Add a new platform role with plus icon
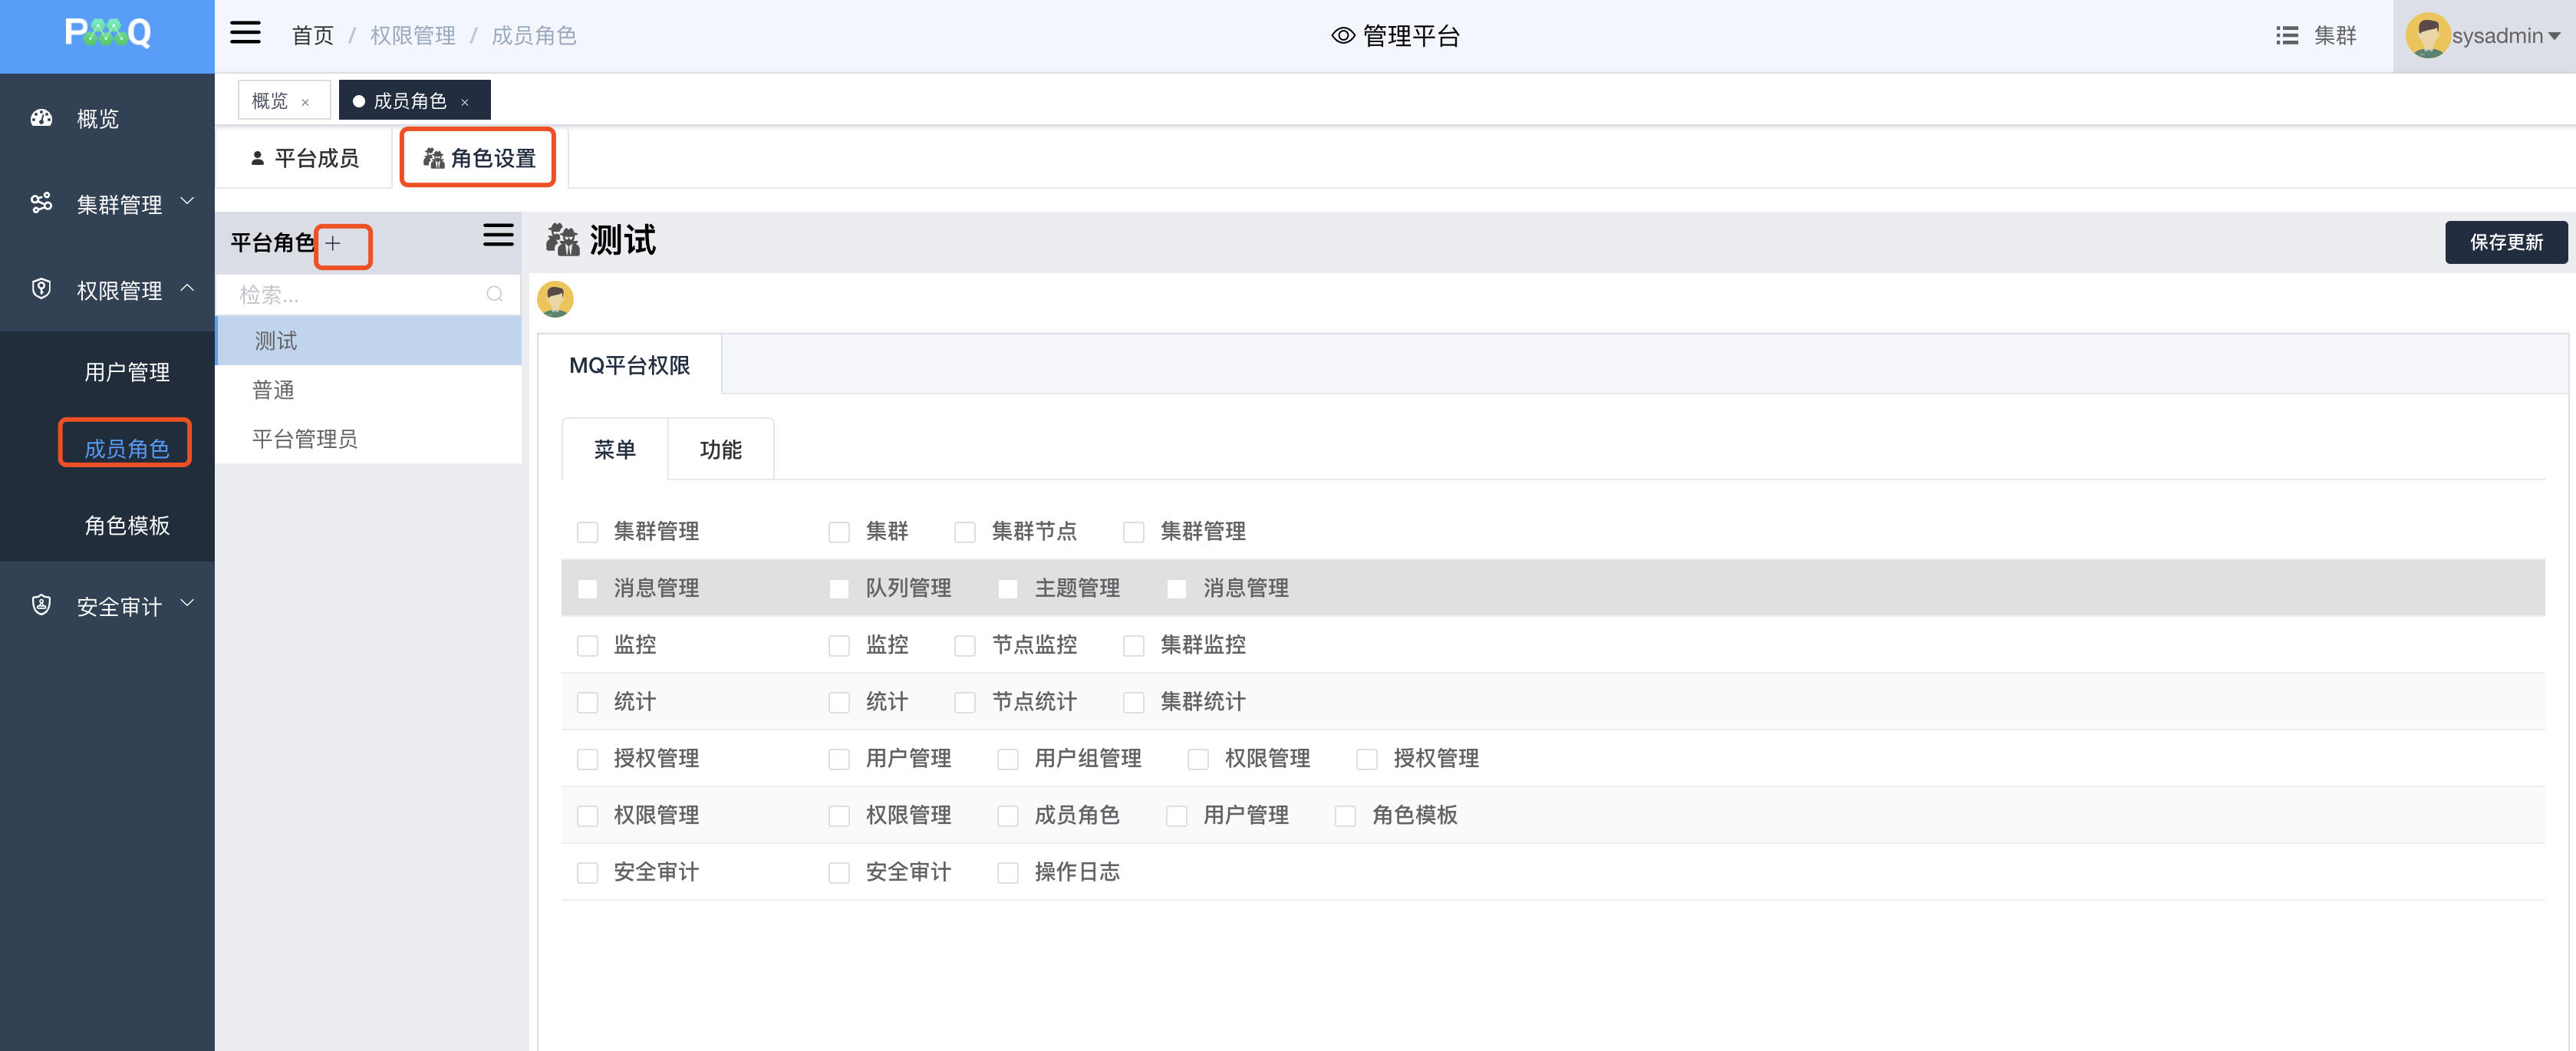 coord(333,243)
